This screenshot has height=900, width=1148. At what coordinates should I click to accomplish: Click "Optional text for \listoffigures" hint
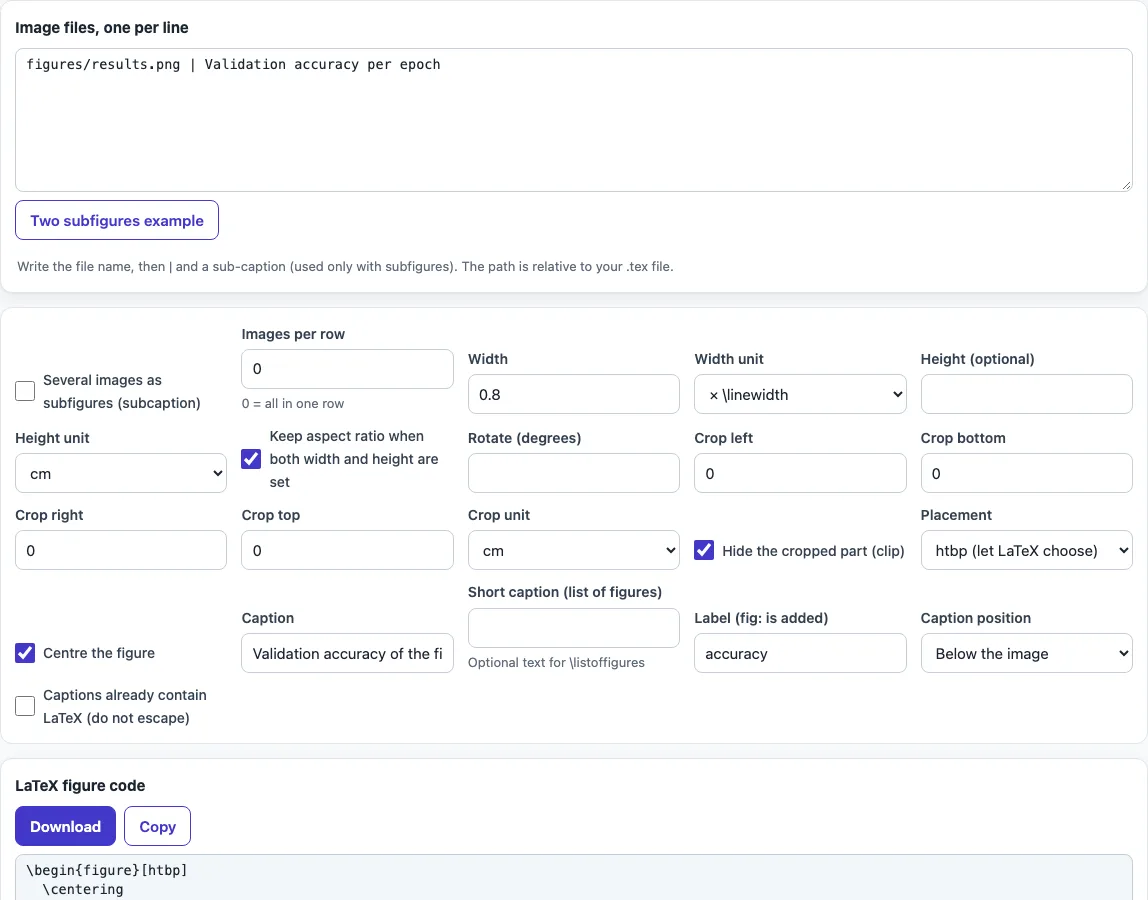coord(556,663)
